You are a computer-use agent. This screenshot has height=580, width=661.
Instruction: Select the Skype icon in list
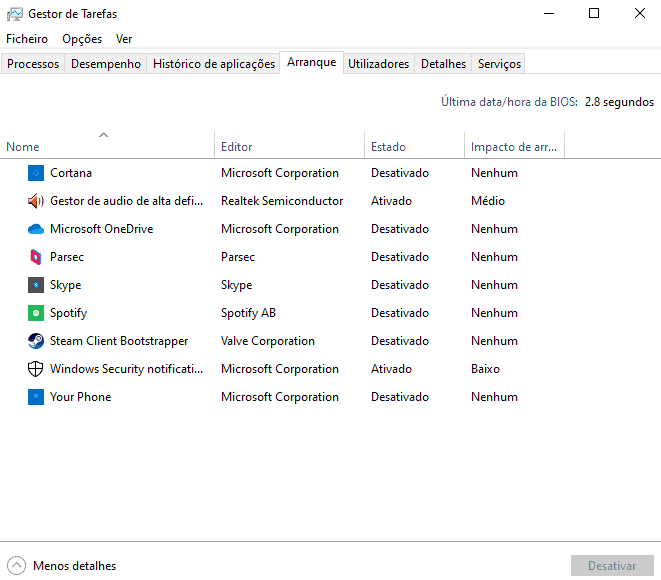(36, 285)
